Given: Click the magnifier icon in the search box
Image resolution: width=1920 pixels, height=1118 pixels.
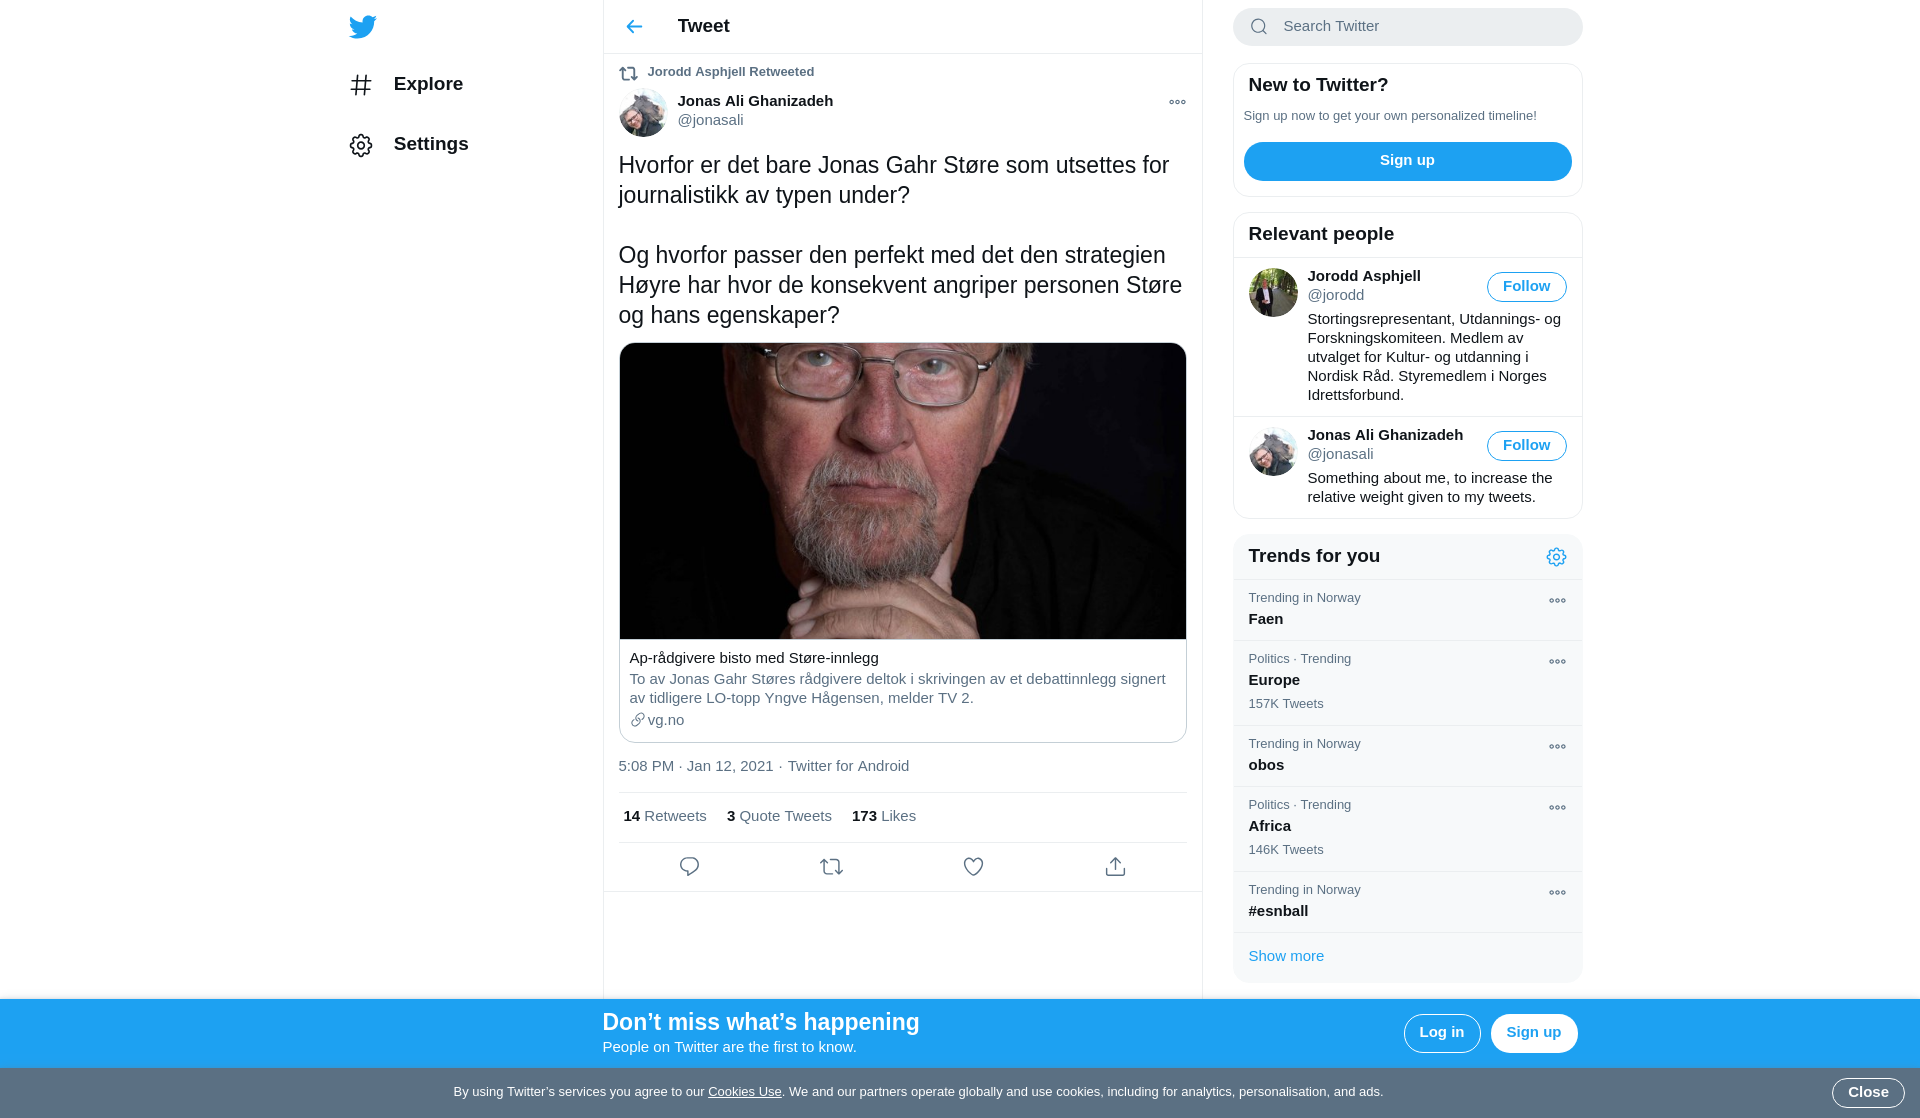Looking at the screenshot, I should 1259,27.
